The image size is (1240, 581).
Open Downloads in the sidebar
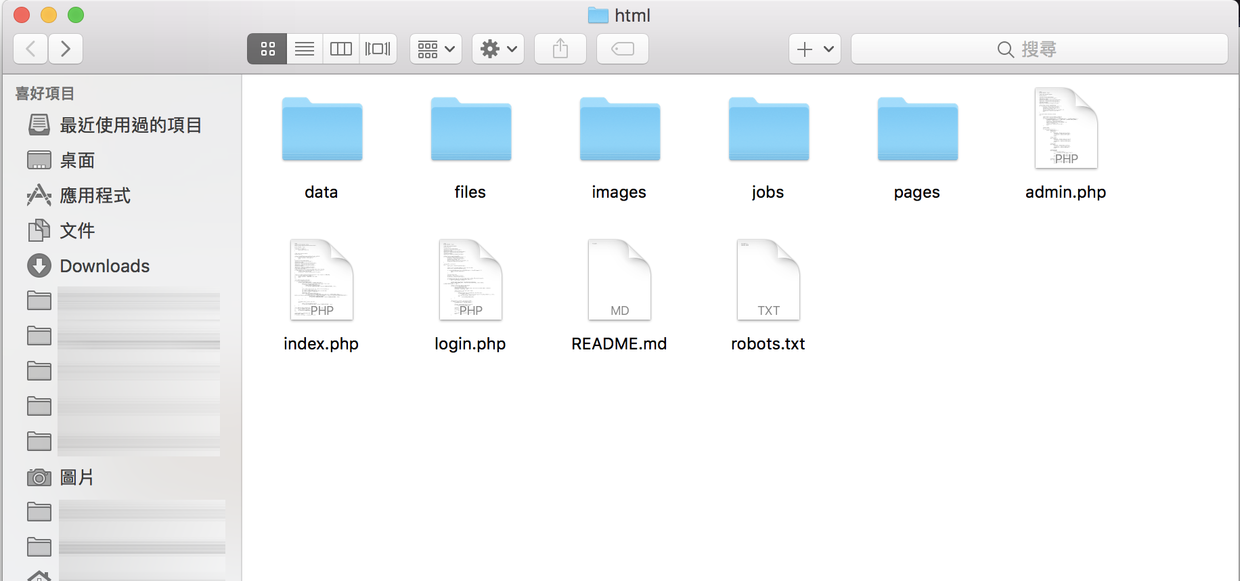point(104,266)
